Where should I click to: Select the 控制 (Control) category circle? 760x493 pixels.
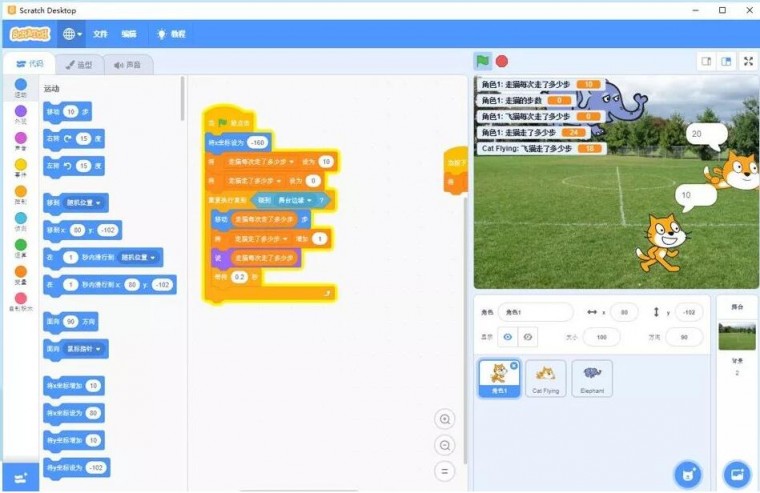pyautogui.click(x=20, y=191)
